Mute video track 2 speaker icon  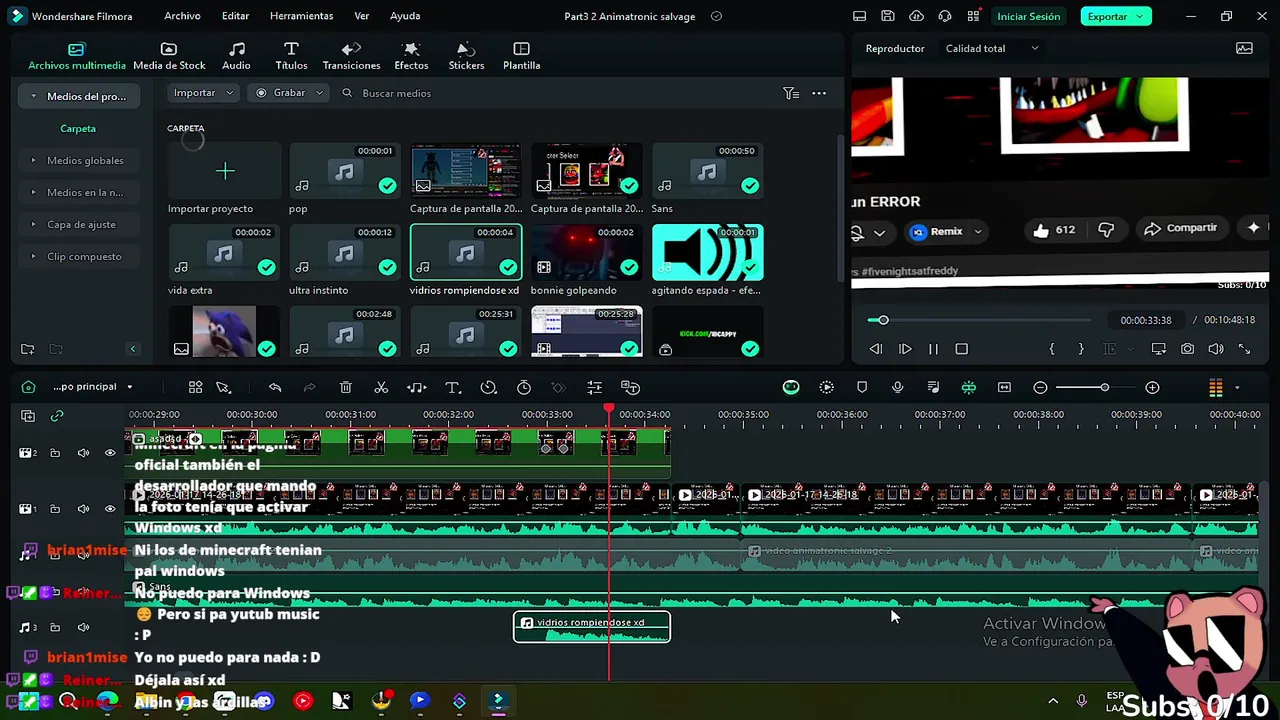point(83,453)
